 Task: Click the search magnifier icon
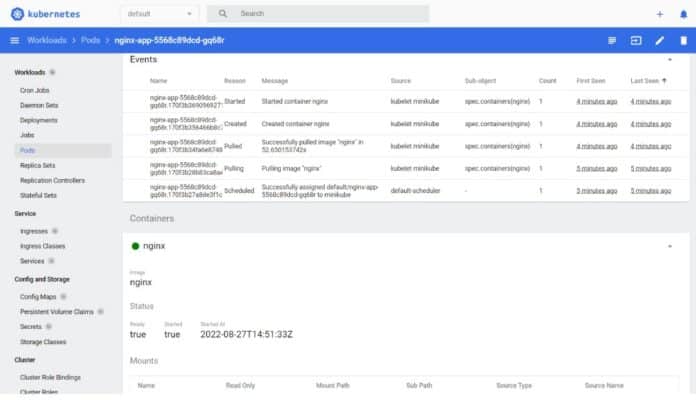coord(222,14)
